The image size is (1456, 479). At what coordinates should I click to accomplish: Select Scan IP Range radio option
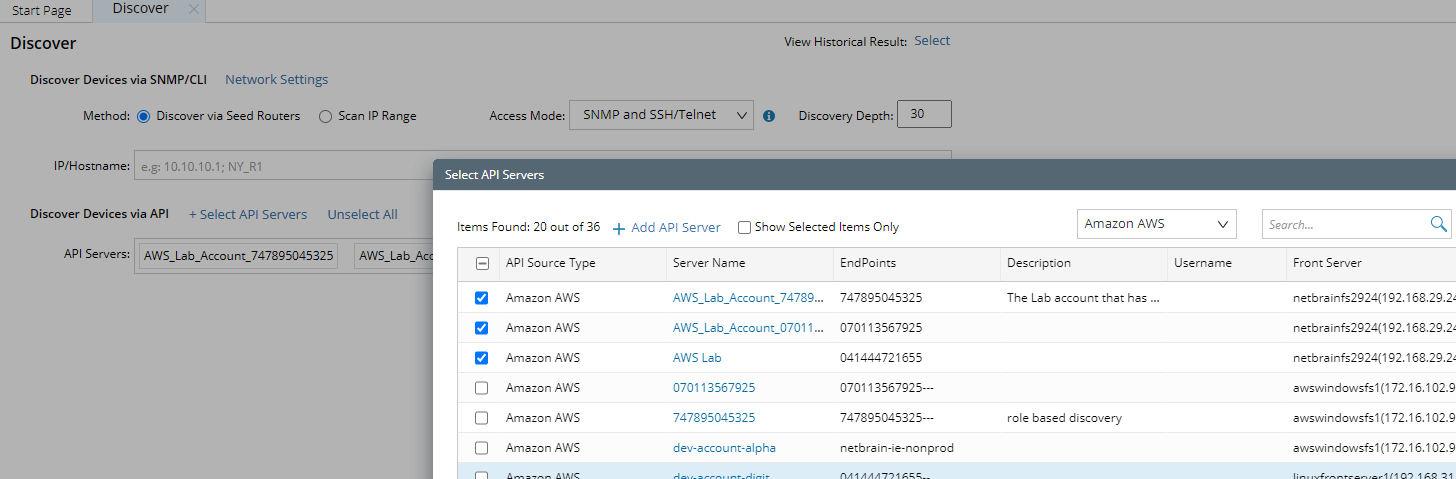[x=325, y=116]
